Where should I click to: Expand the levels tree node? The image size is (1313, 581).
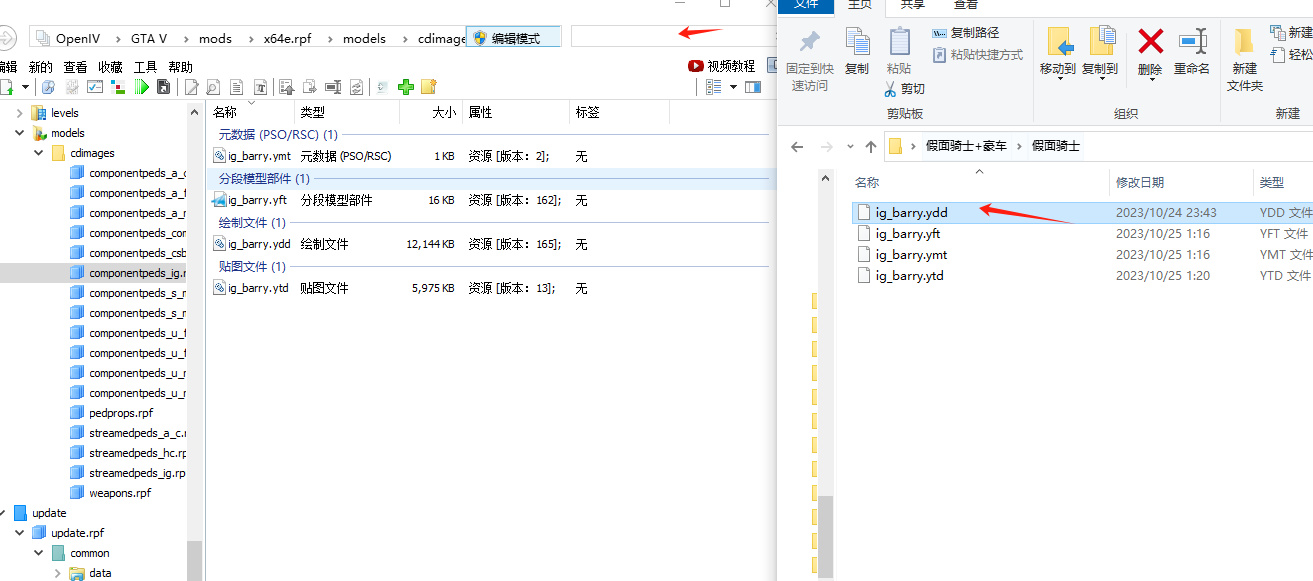click(20, 113)
